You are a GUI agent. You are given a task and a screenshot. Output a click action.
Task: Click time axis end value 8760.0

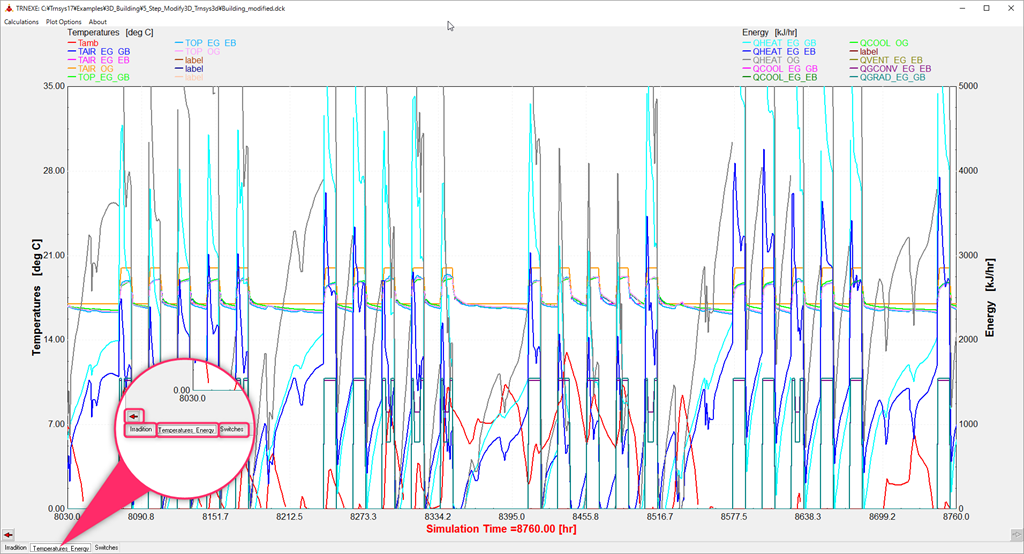coord(956,517)
